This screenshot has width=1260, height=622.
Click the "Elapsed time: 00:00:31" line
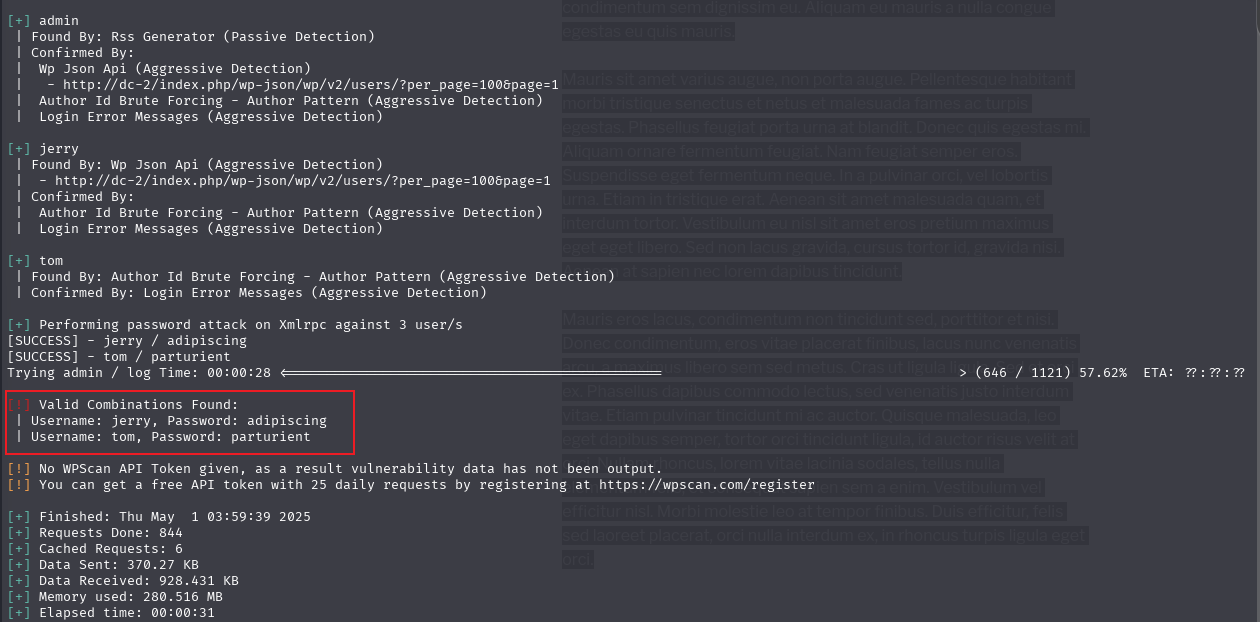tap(111, 613)
